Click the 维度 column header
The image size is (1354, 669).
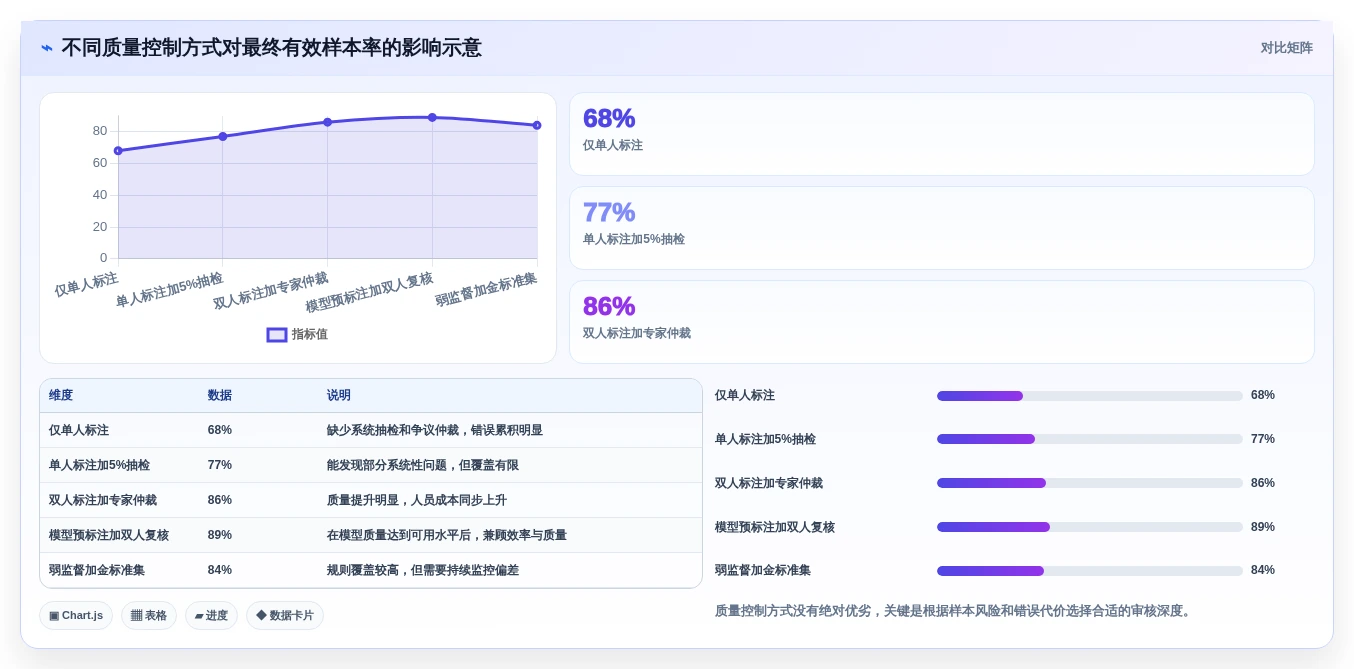[x=61, y=396]
